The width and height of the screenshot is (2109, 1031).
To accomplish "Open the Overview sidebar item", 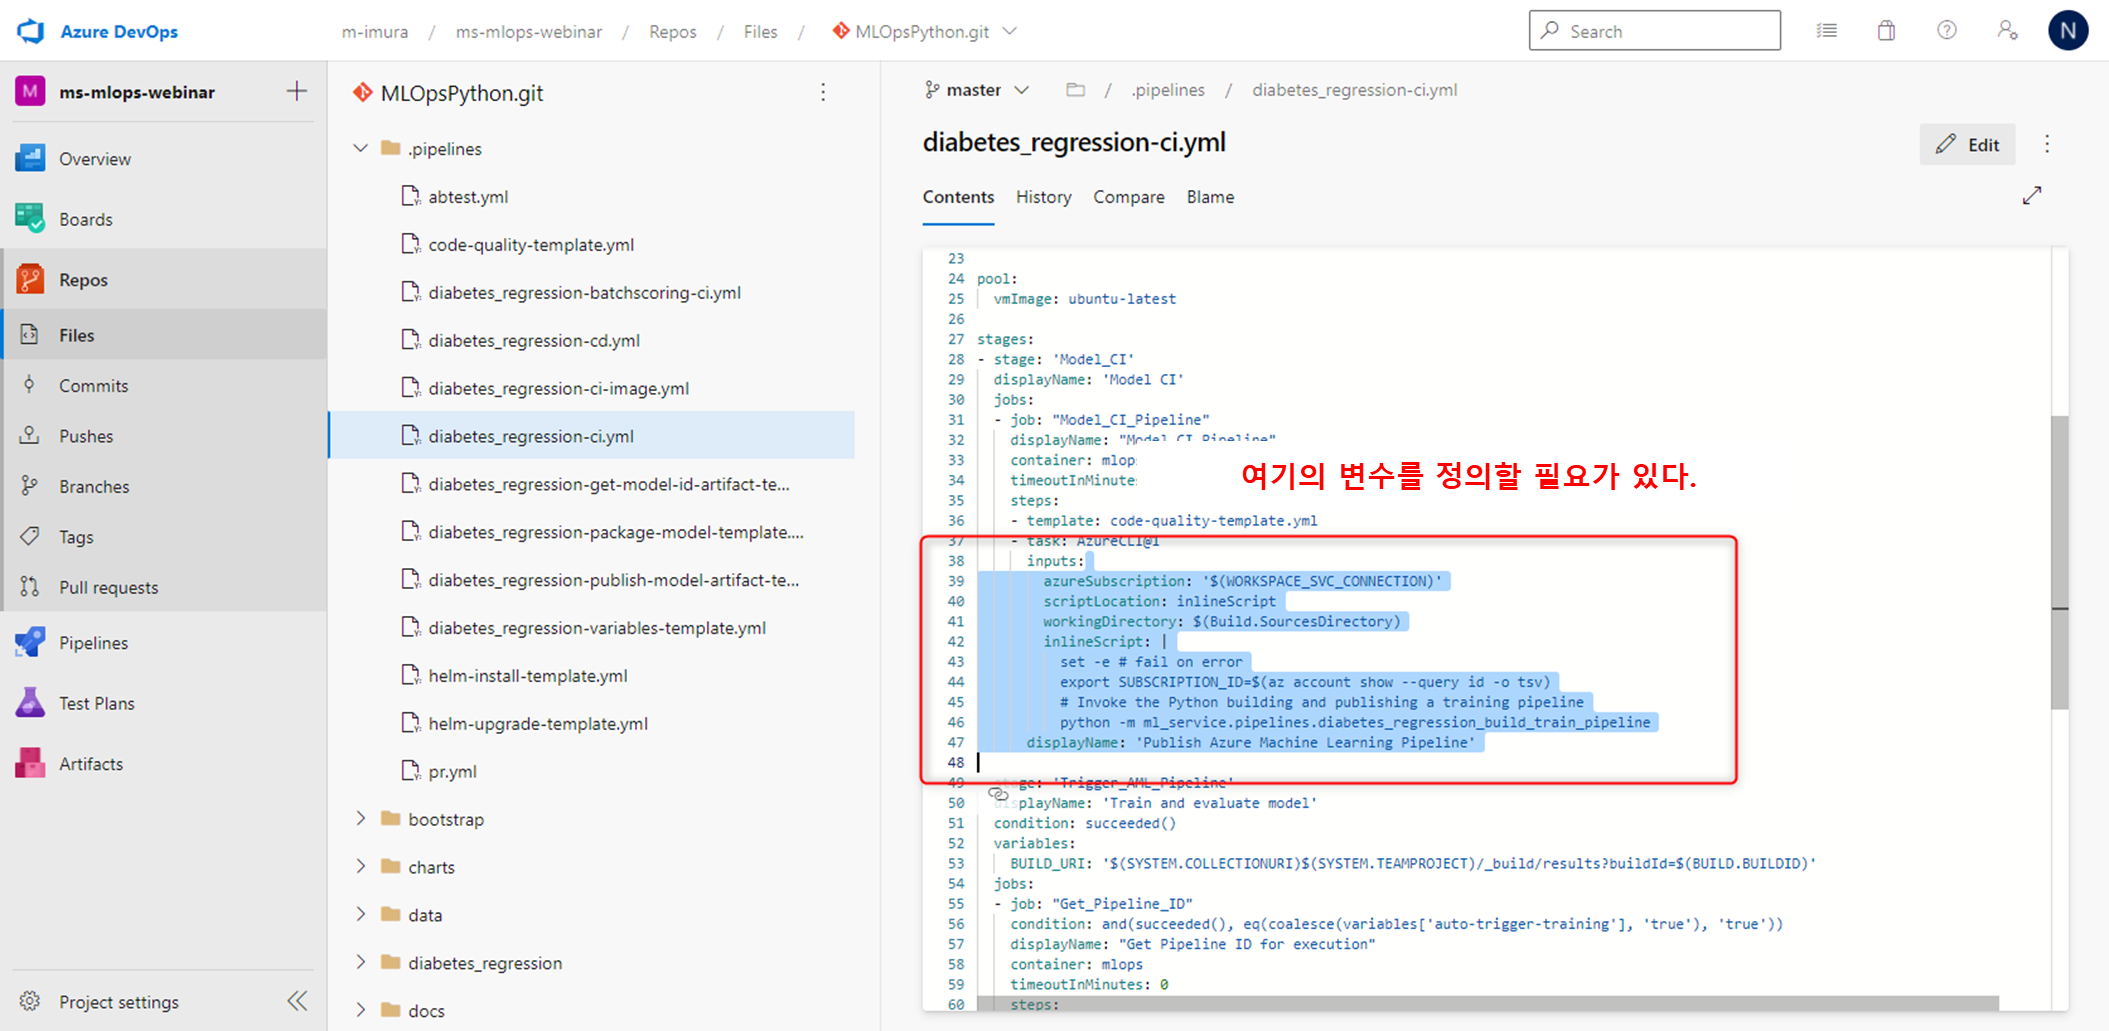I will pos(94,159).
